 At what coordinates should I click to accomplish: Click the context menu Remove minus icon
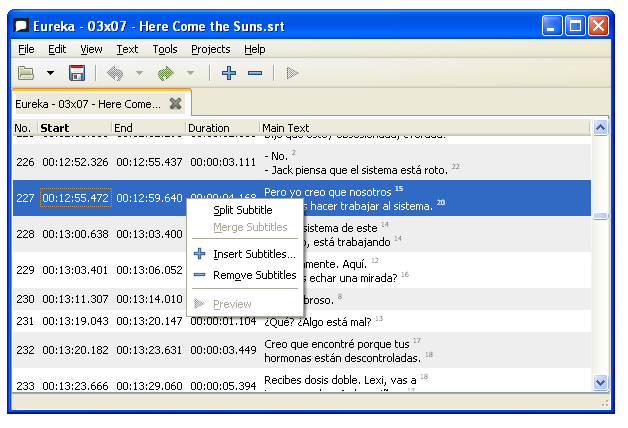click(199, 275)
